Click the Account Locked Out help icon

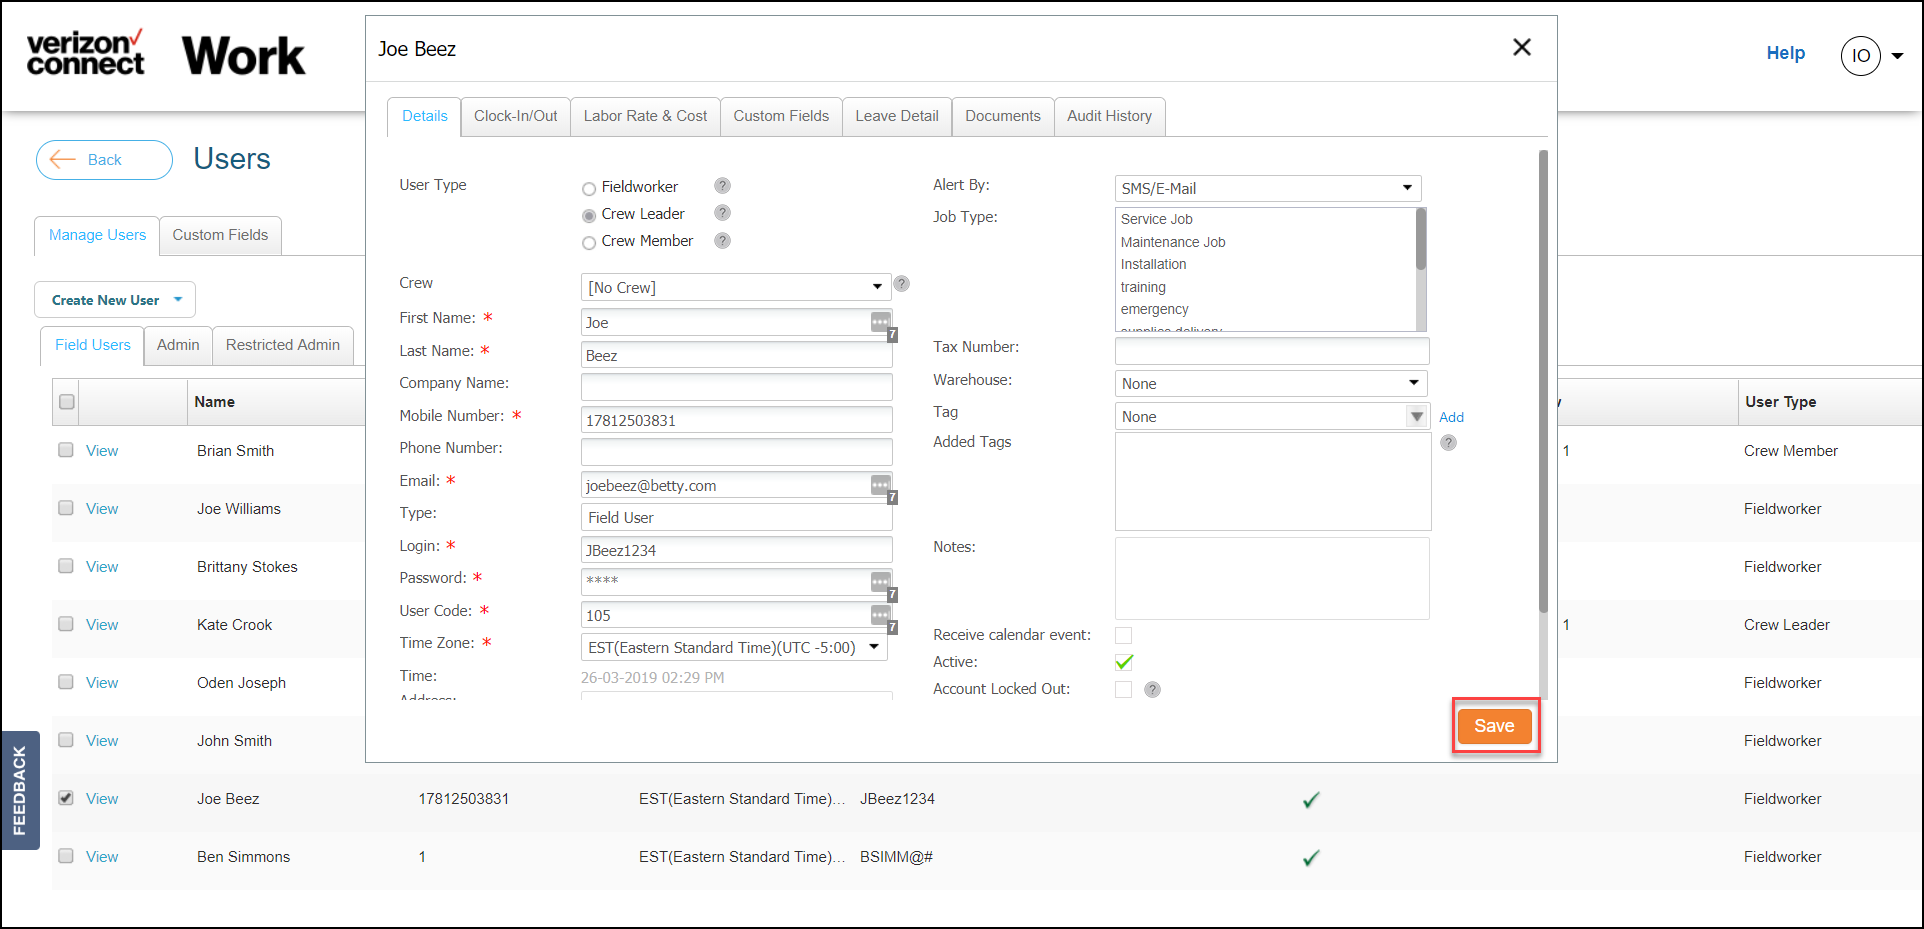pos(1152,690)
